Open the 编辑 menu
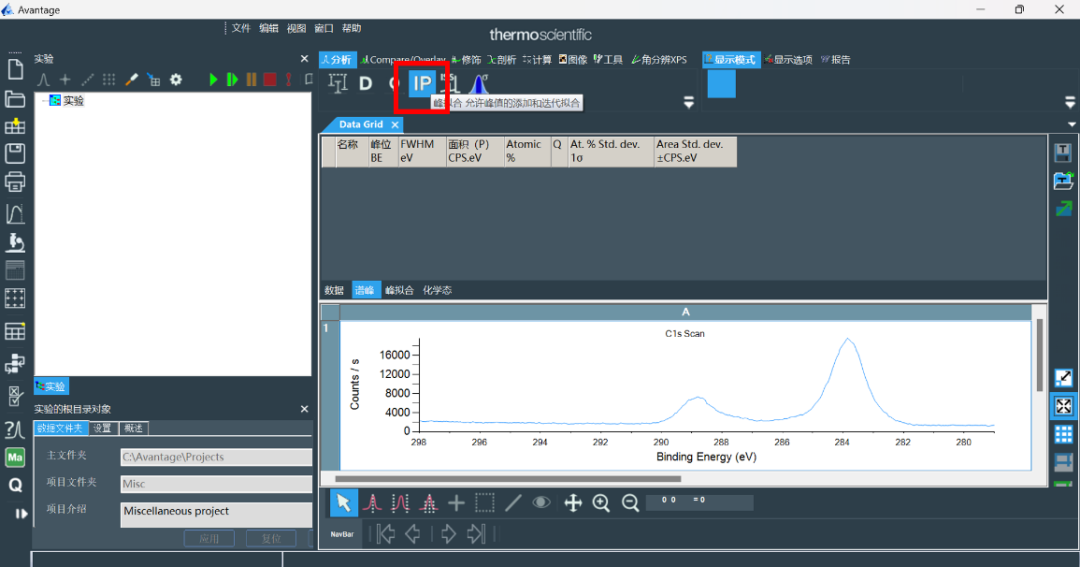This screenshot has width=1080, height=567. tap(269, 28)
